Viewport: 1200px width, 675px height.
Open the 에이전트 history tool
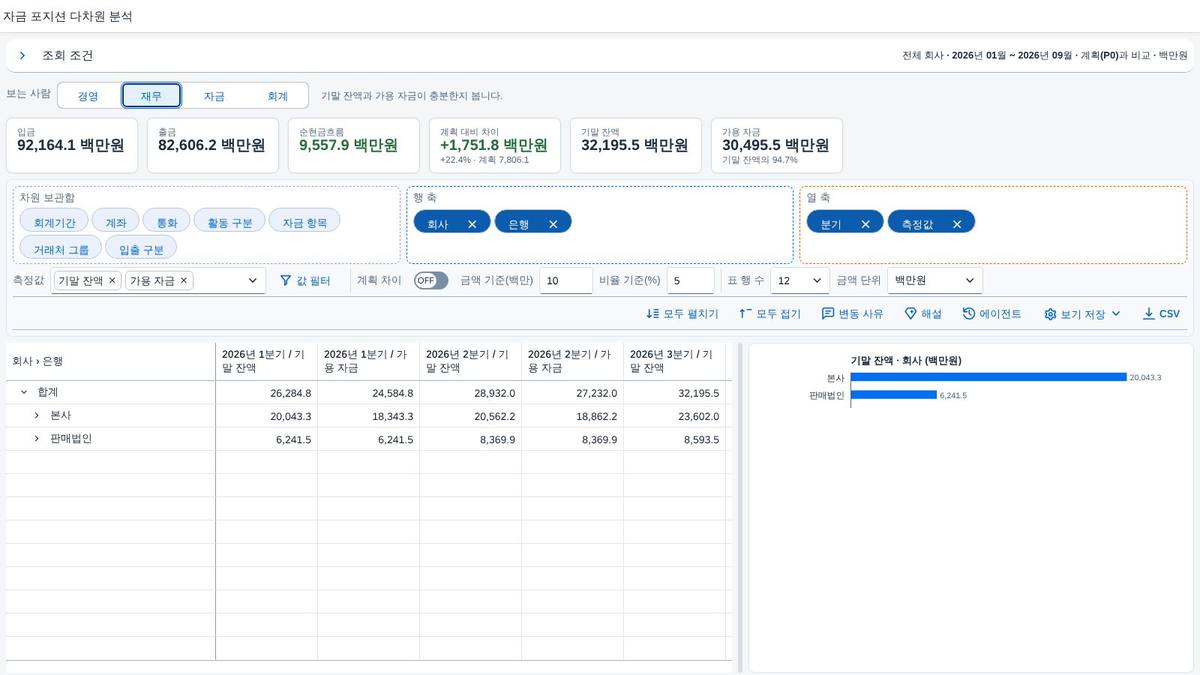coord(992,314)
